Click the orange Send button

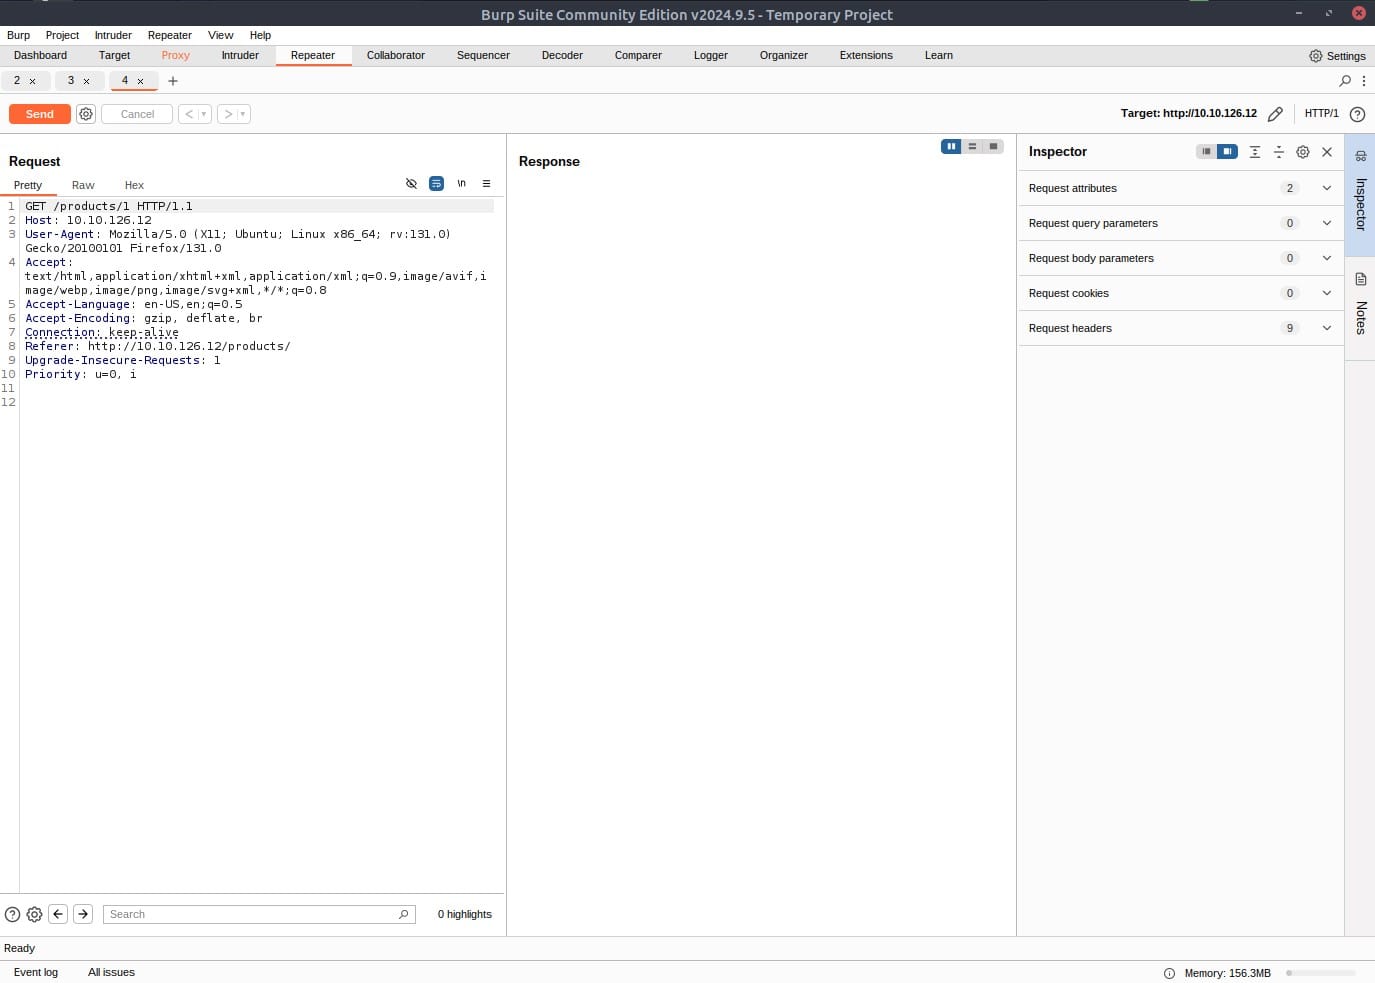coord(40,114)
